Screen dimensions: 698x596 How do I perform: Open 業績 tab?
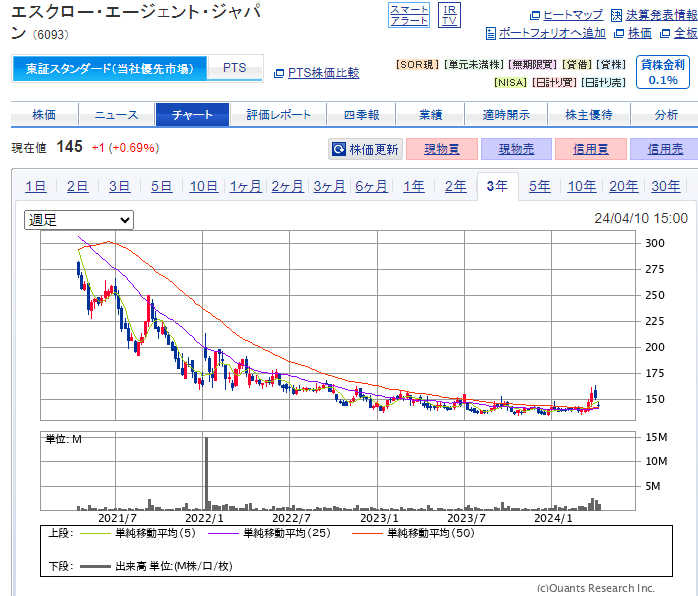coord(430,115)
